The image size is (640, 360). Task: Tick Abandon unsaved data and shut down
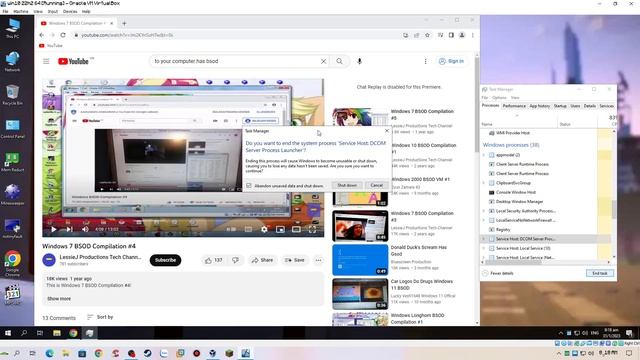[249, 186]
